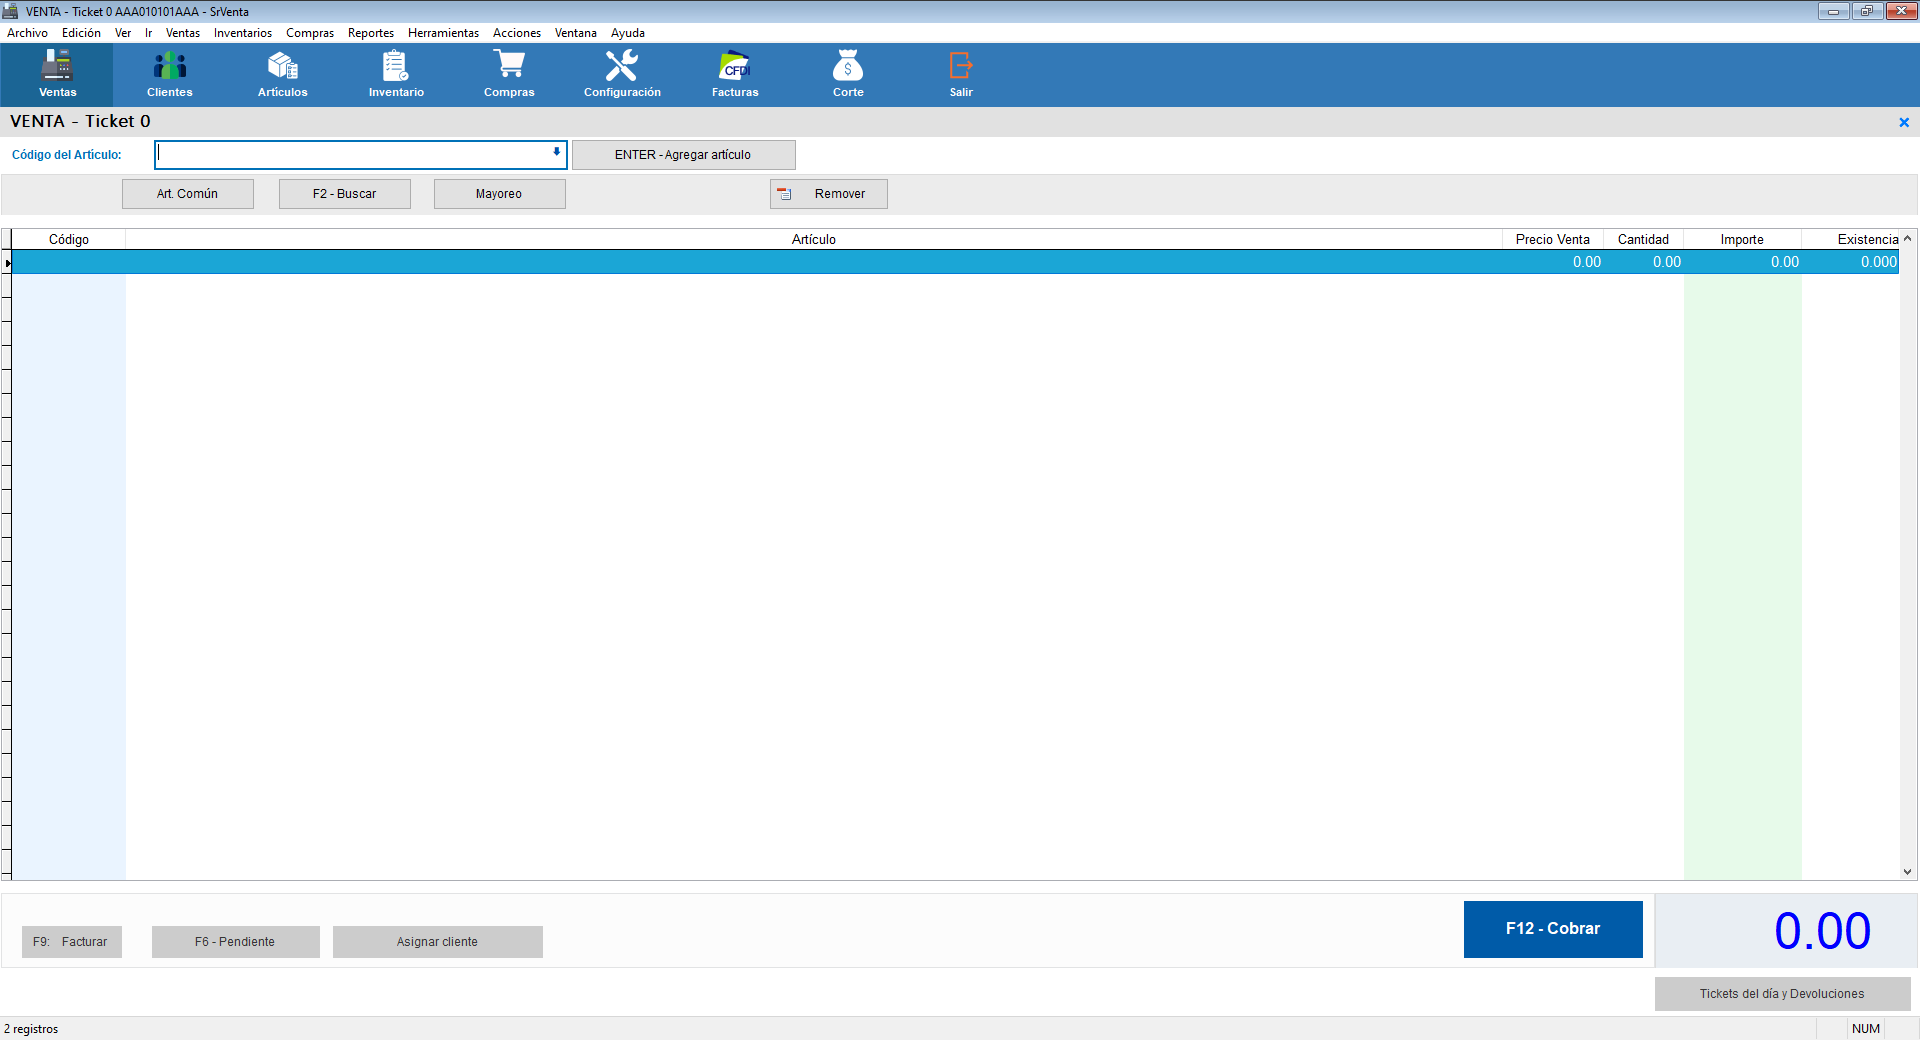Click the grid scrollbar down arrow
The image size is (1920, 1040).
(1908, 872)
